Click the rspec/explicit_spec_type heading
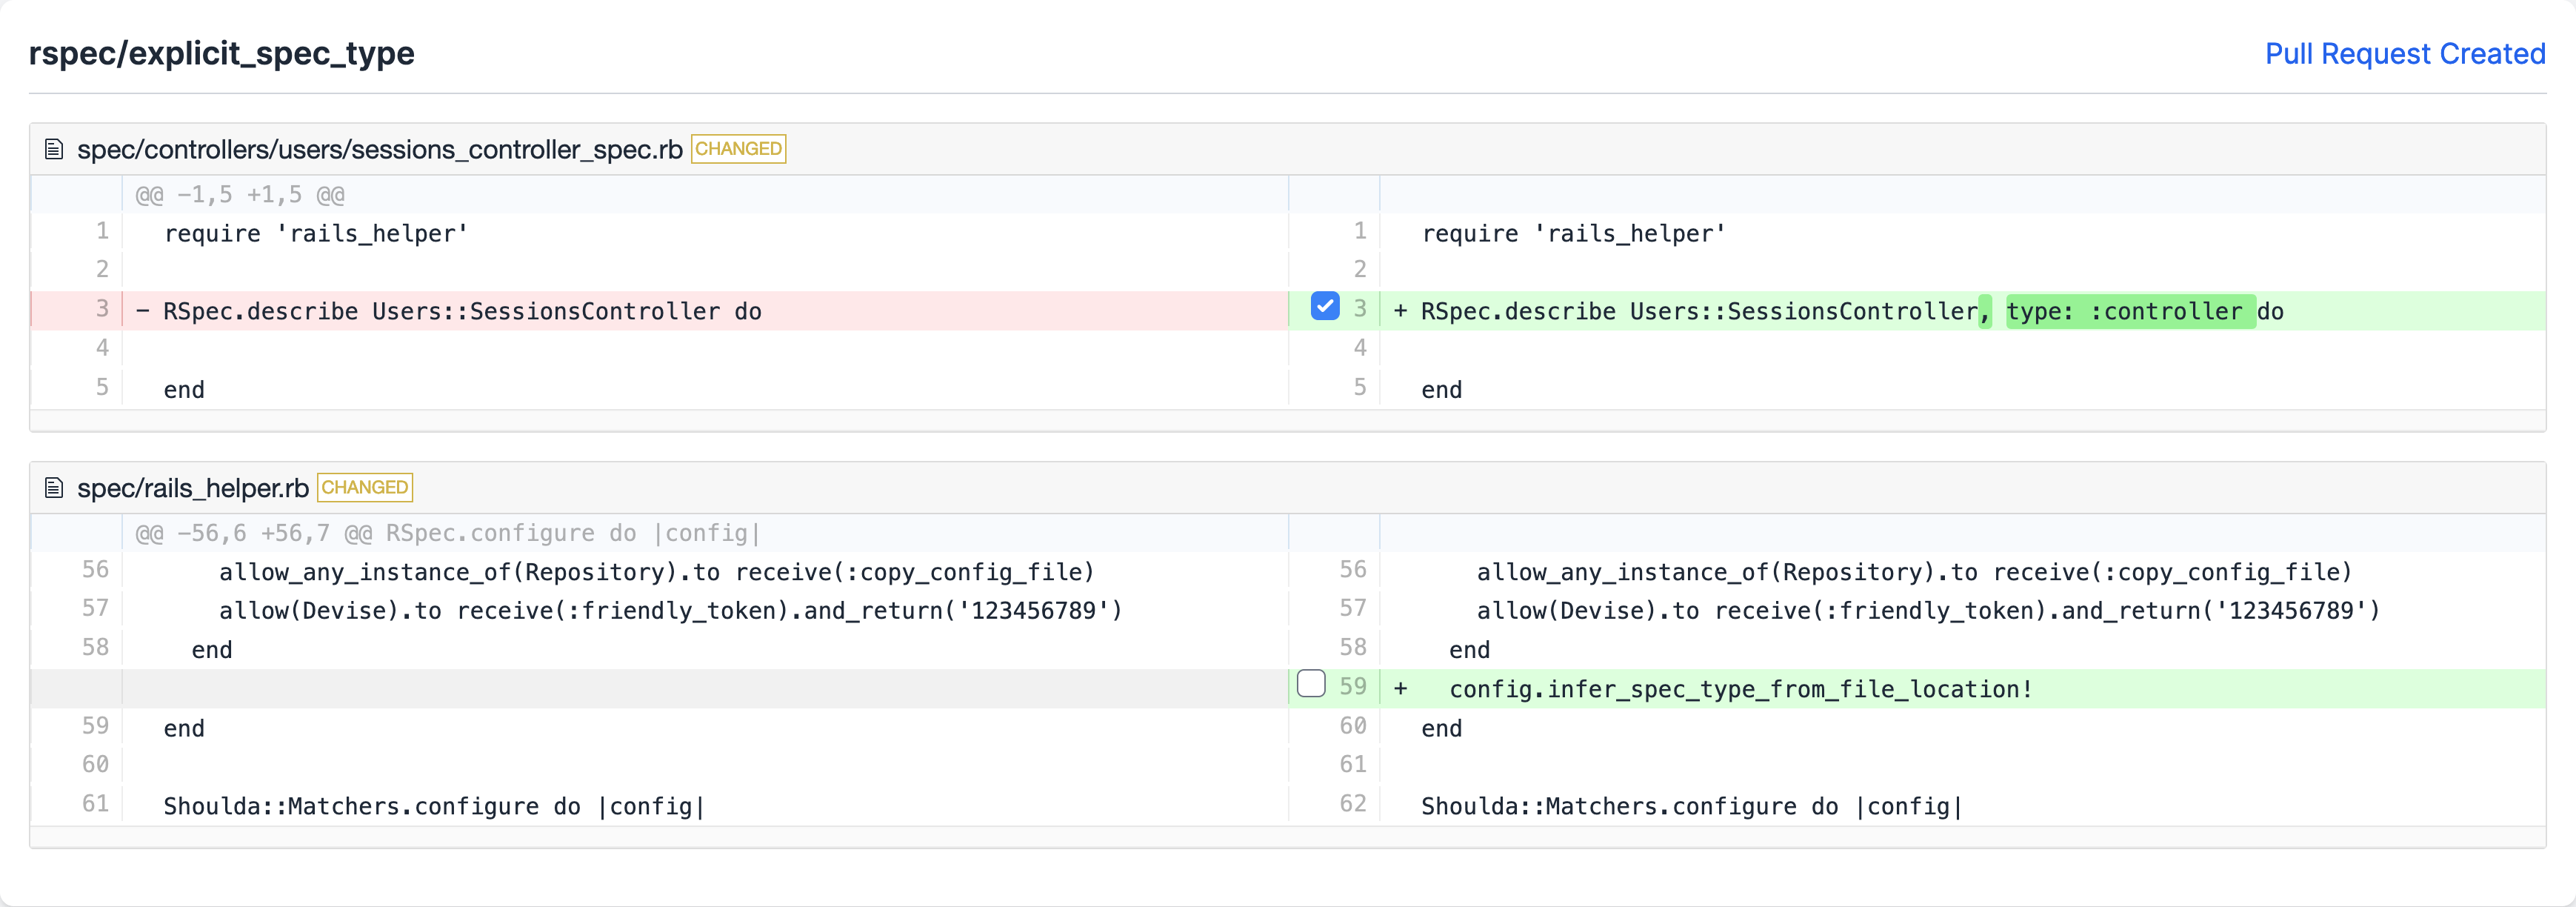 (222, 53)
